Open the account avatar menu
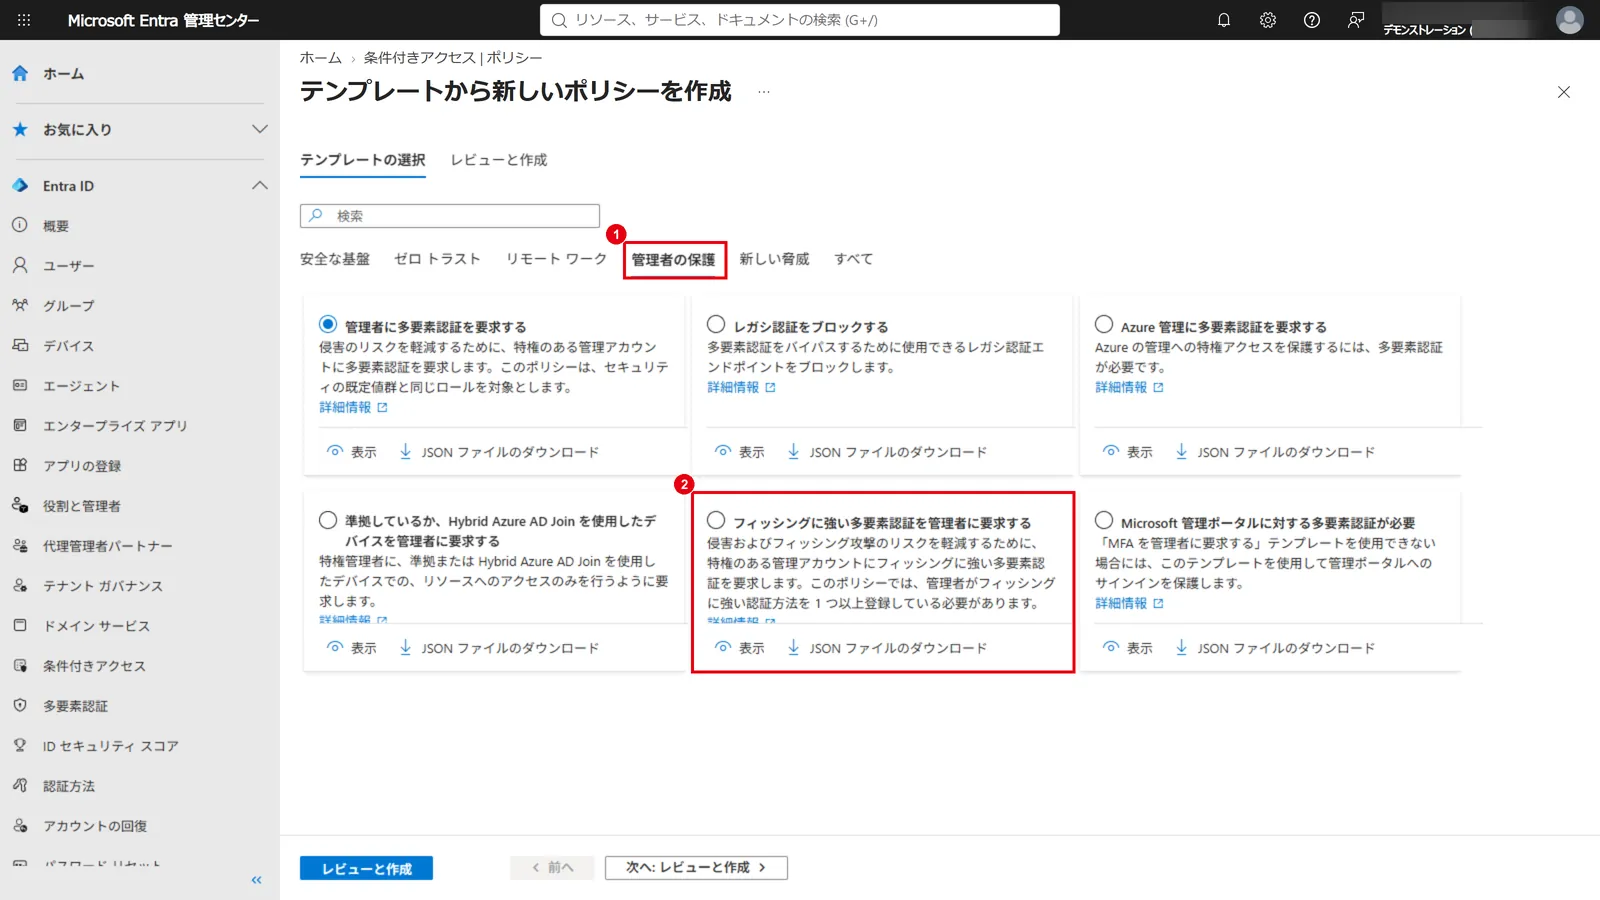 1570,20
